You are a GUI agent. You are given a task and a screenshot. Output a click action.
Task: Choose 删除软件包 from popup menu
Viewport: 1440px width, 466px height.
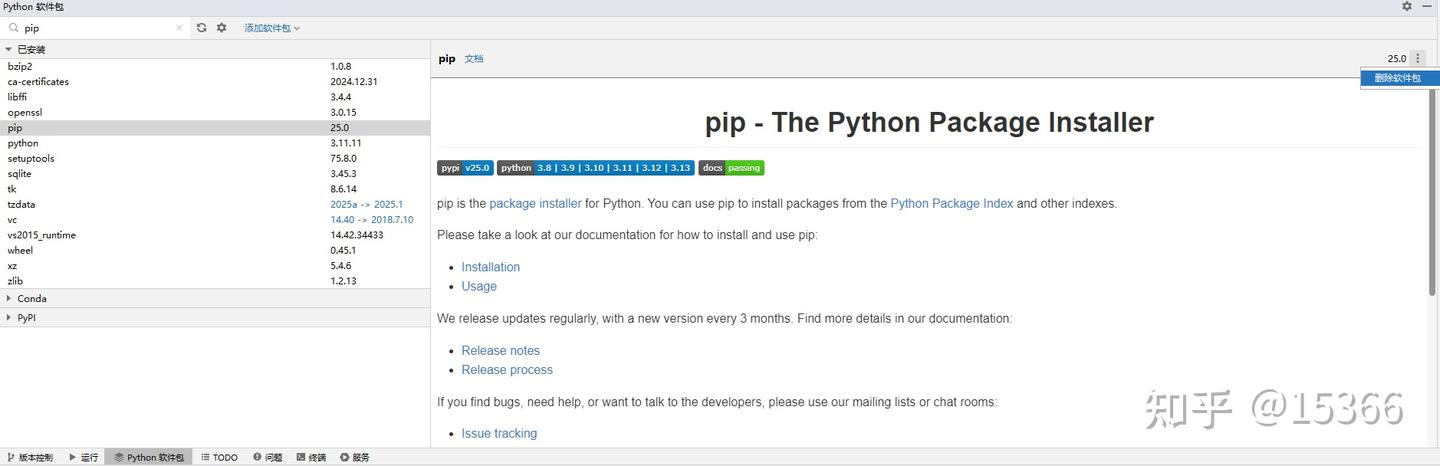point(1400,78)
